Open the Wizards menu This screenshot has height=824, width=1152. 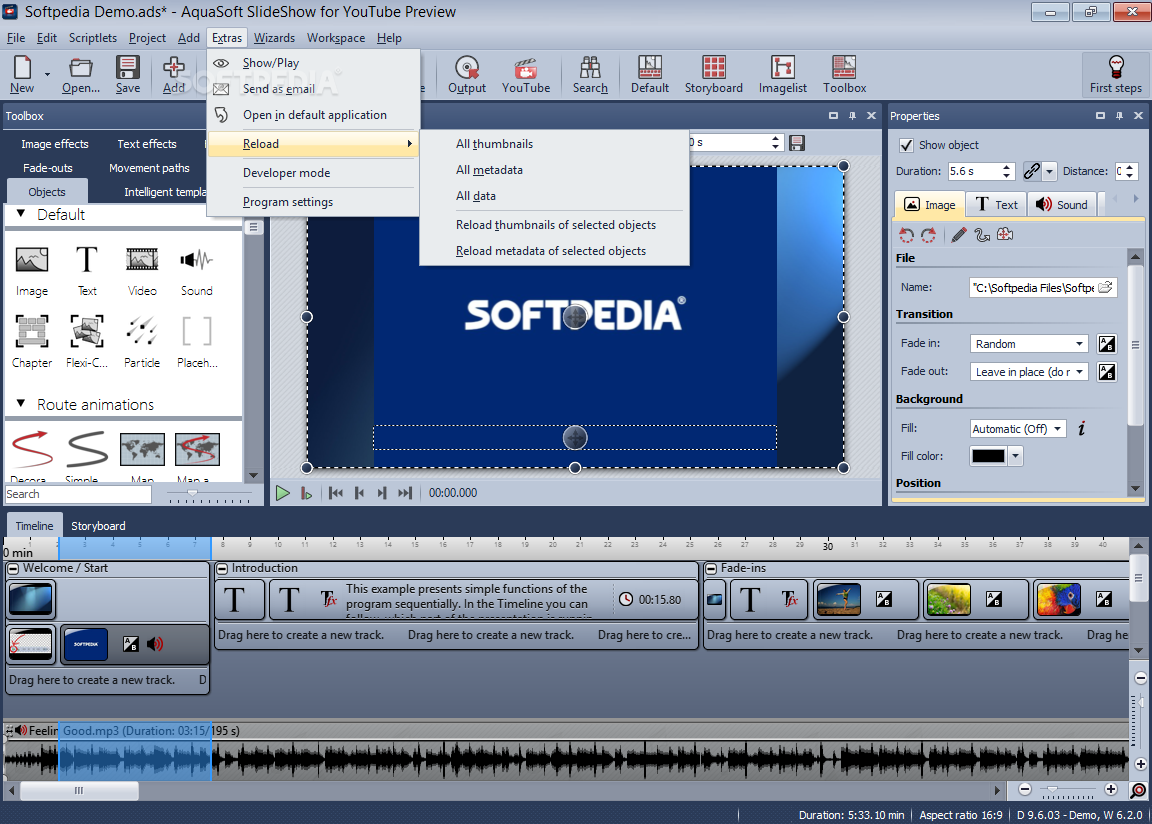(274, 37)
